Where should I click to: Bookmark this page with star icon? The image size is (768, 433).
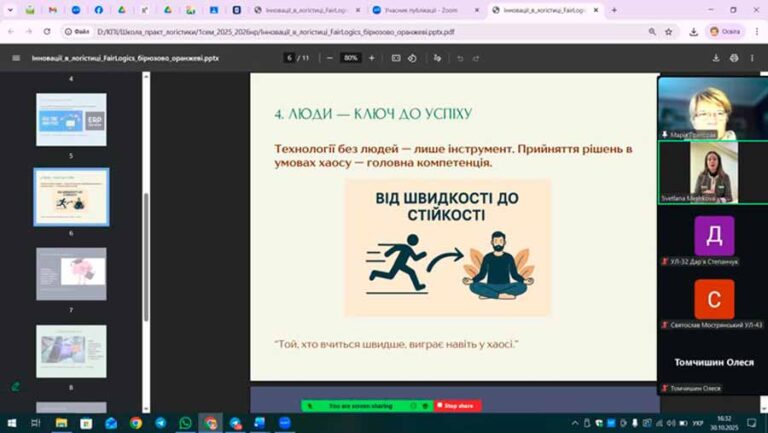(x=667, y=31)
